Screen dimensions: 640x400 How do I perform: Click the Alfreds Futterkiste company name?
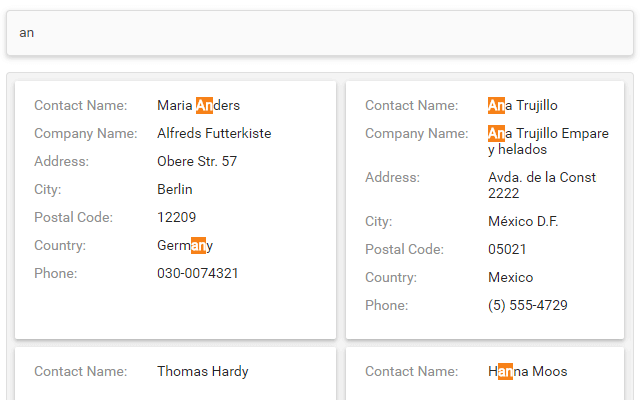coord(214,133)
